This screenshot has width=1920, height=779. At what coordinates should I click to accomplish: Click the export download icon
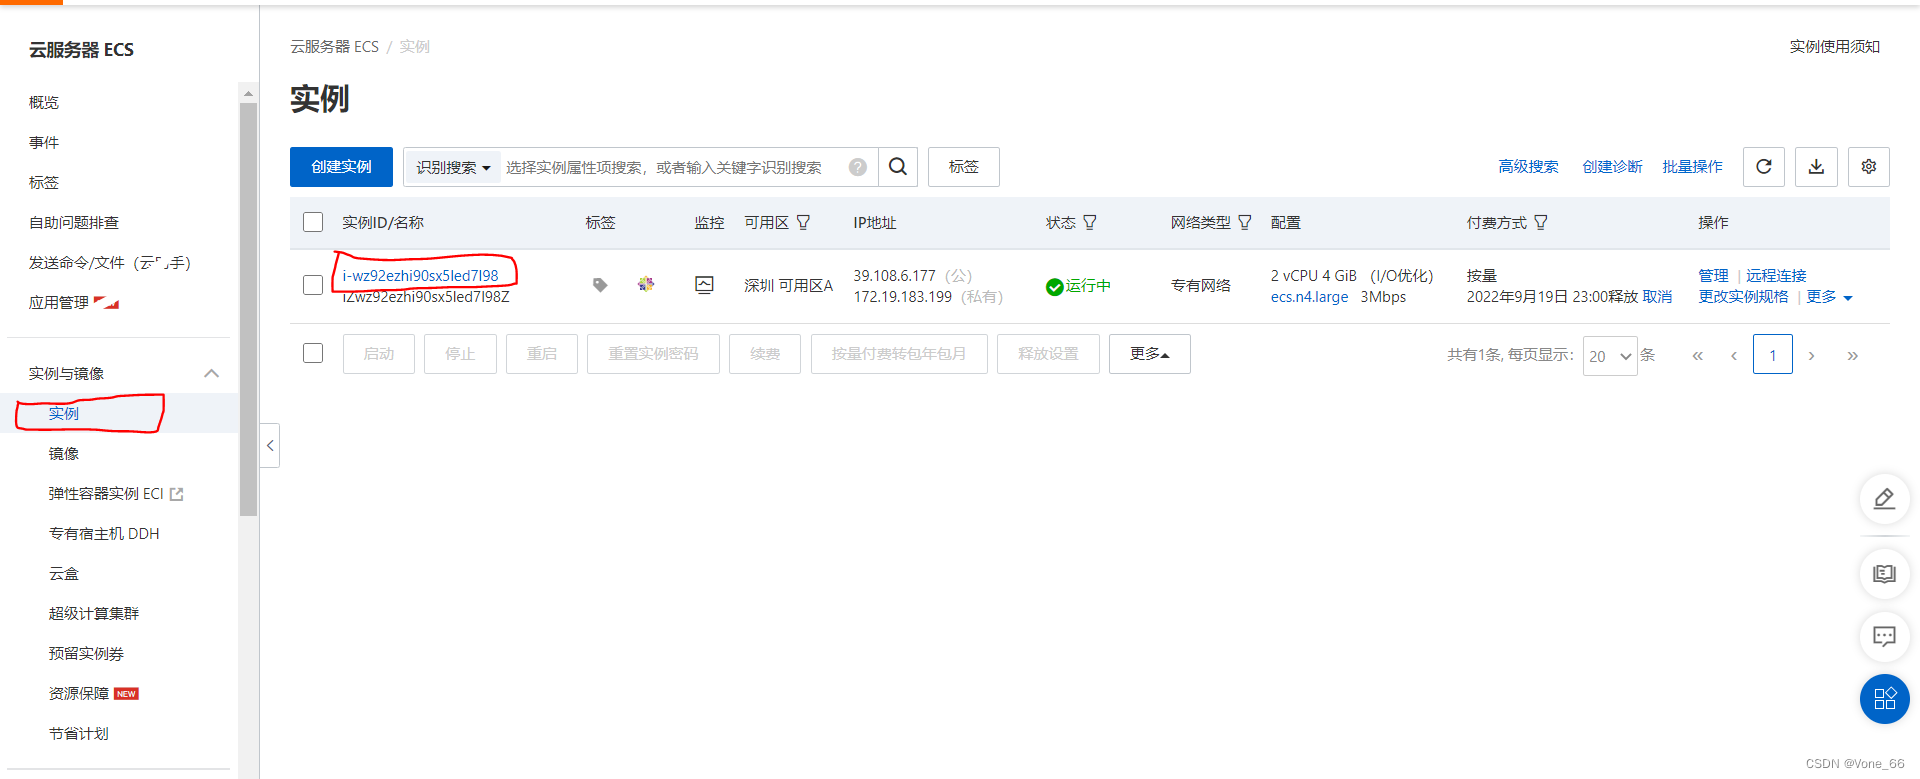(1816, 167)
